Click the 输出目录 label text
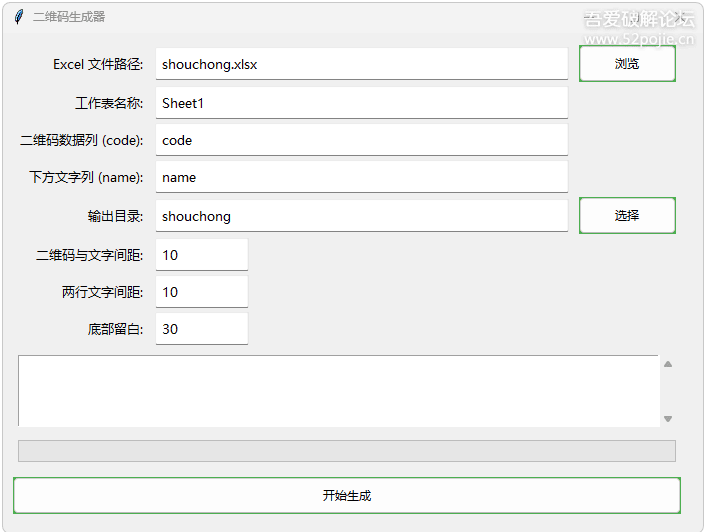This screenshot has width=704, height=532. tap(115, 216)
